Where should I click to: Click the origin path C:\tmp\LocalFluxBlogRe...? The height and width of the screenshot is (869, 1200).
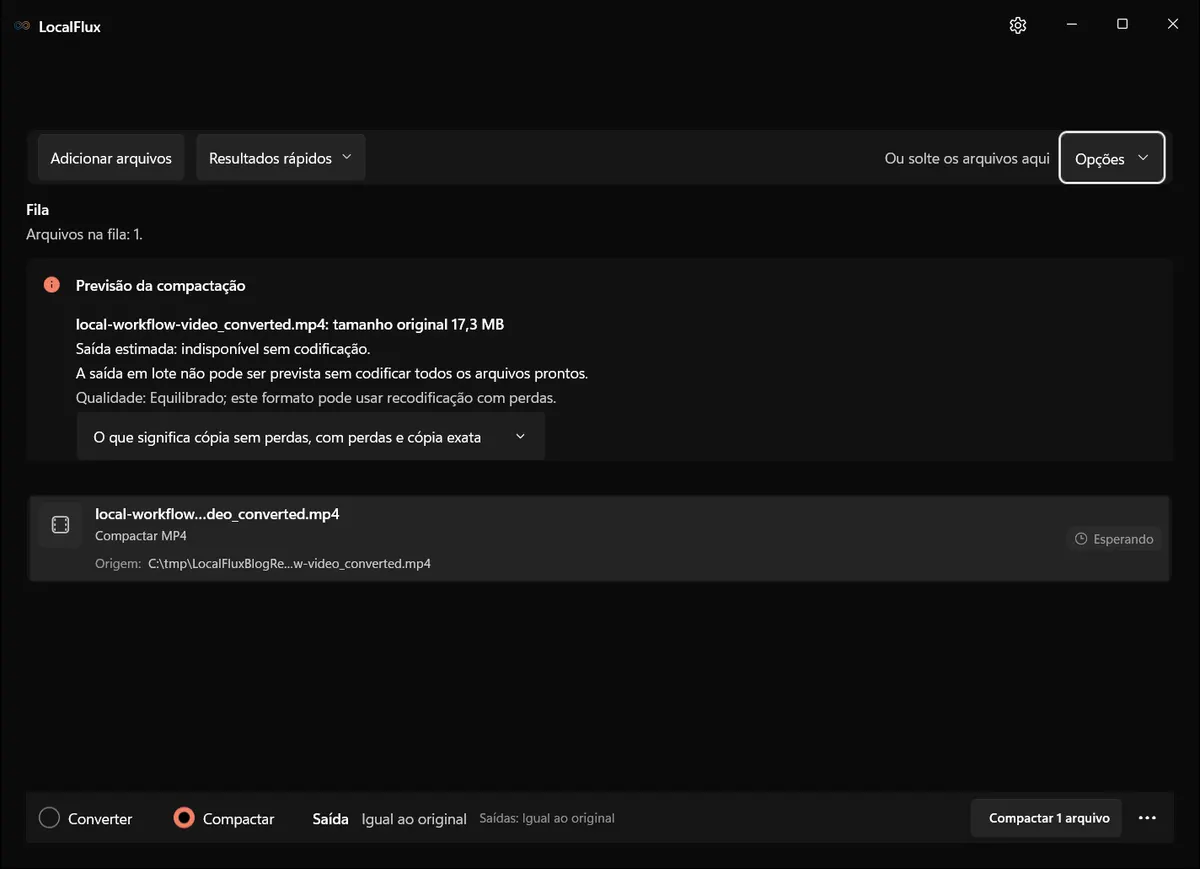point(289,563)
